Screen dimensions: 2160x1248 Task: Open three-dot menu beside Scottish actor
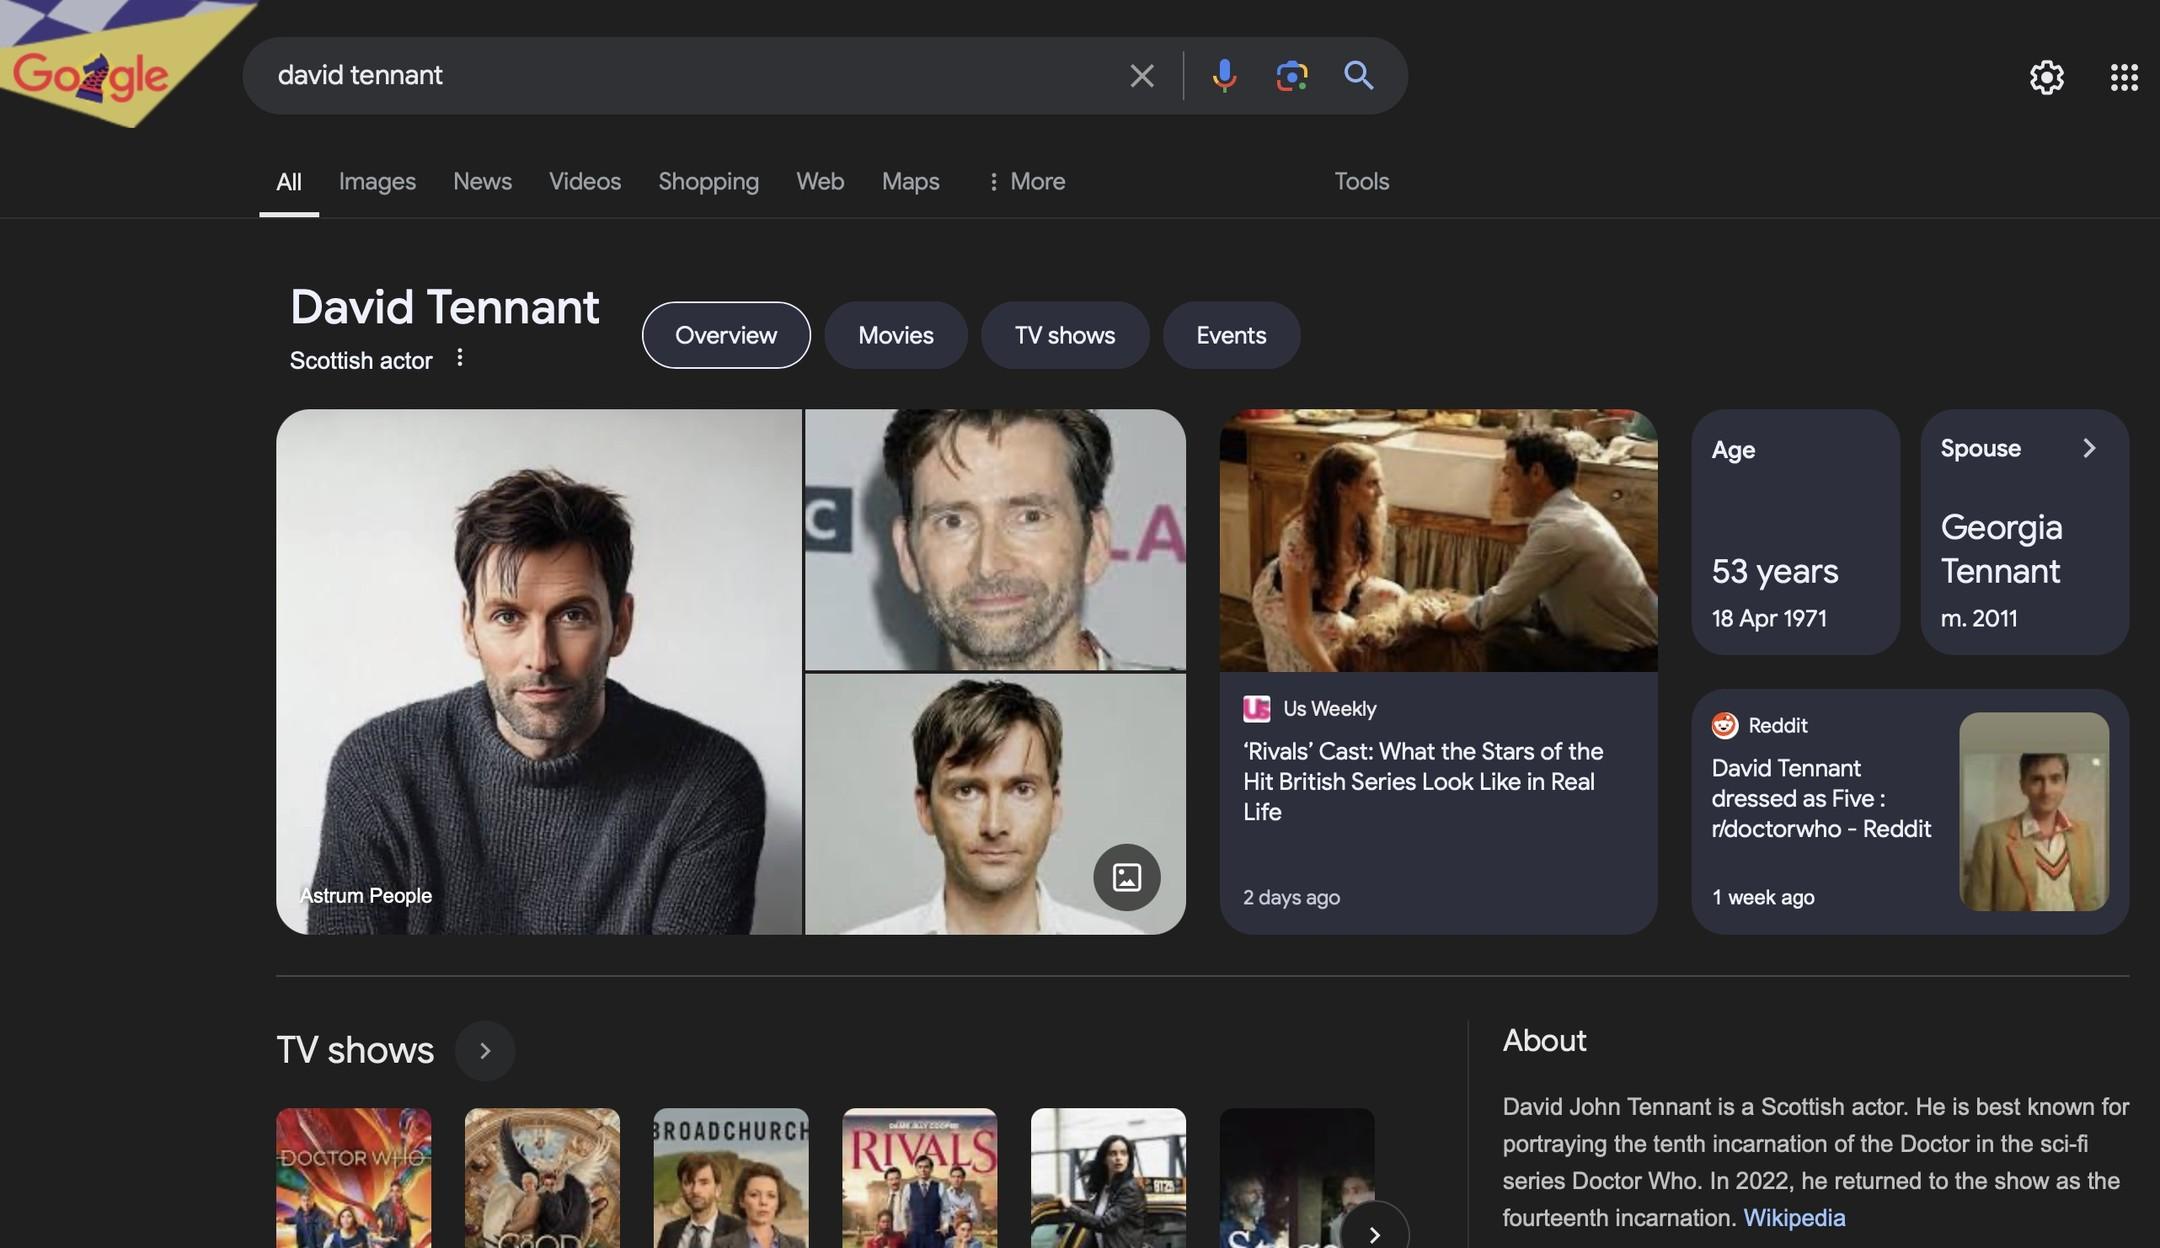tap(459, 358)
